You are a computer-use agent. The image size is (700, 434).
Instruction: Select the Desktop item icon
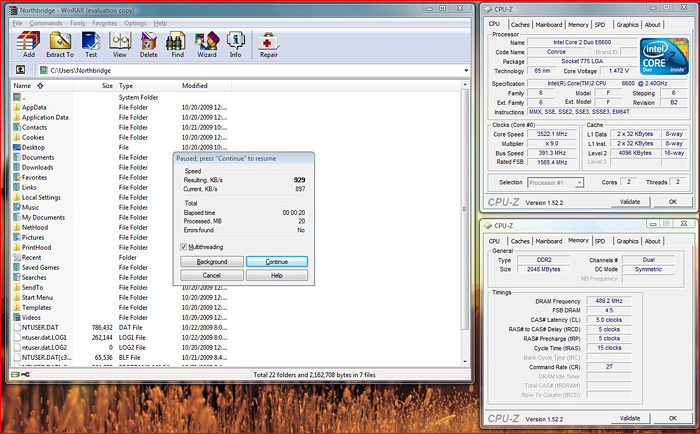click(17, 147)
